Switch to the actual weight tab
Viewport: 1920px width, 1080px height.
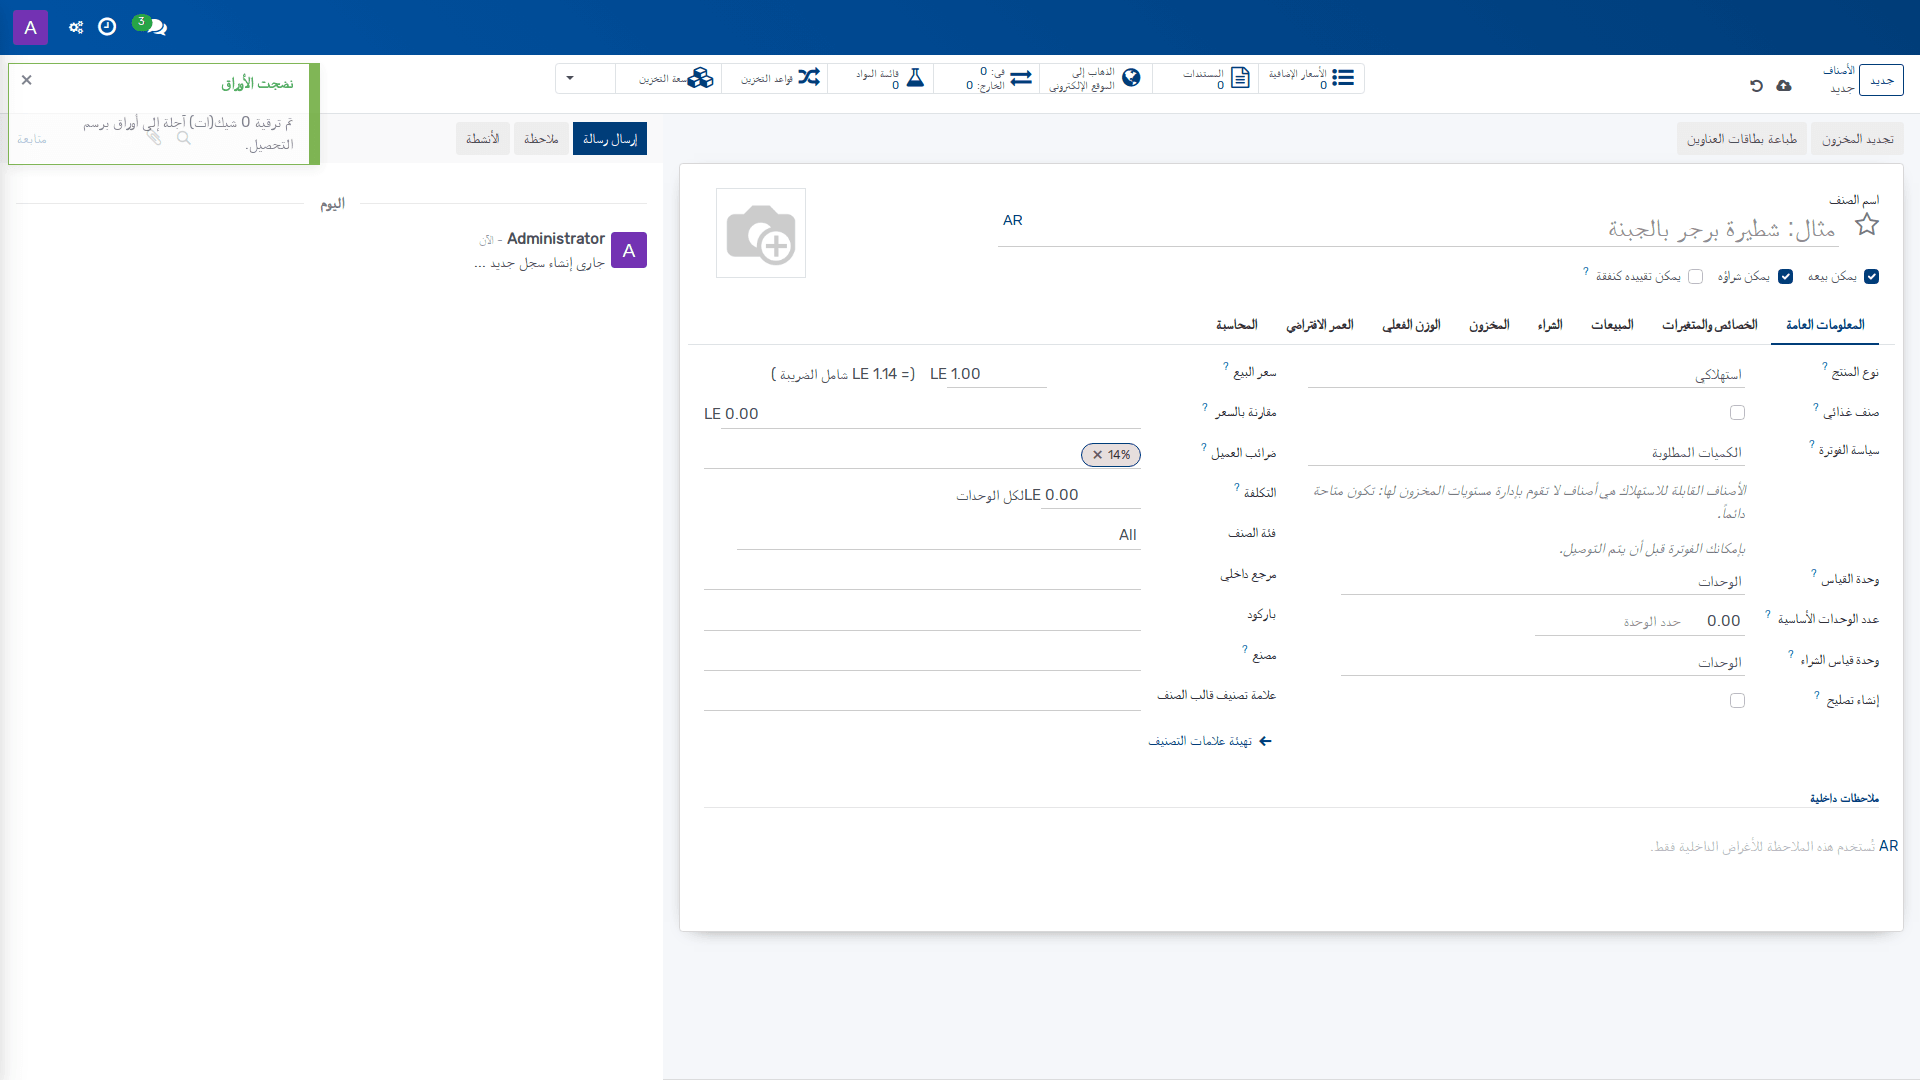[1411, 325]
